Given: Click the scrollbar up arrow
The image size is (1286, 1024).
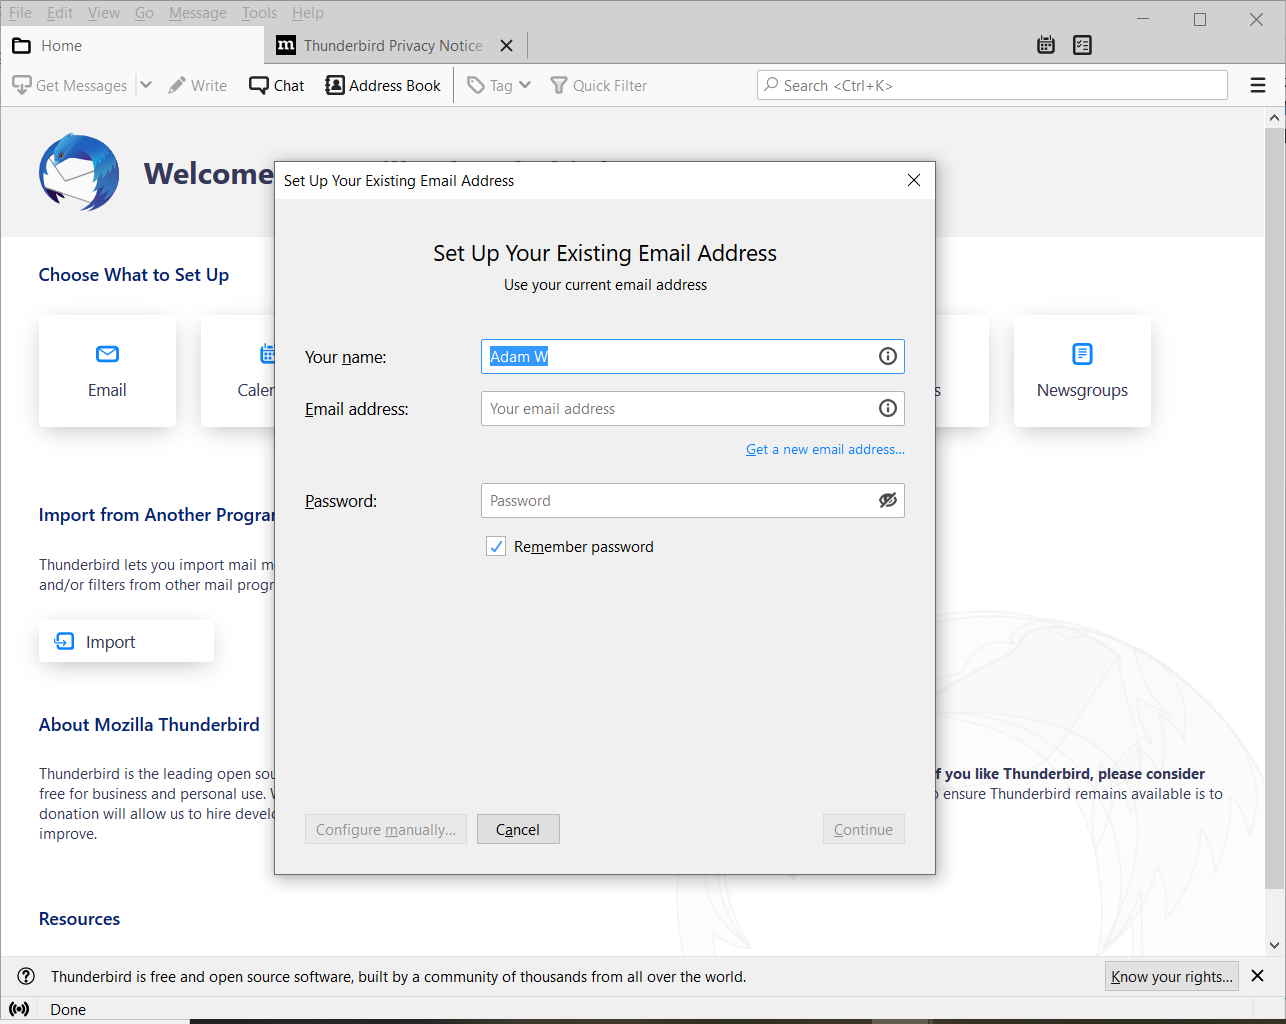Looking at the screenshot, I should (1274, 118).
